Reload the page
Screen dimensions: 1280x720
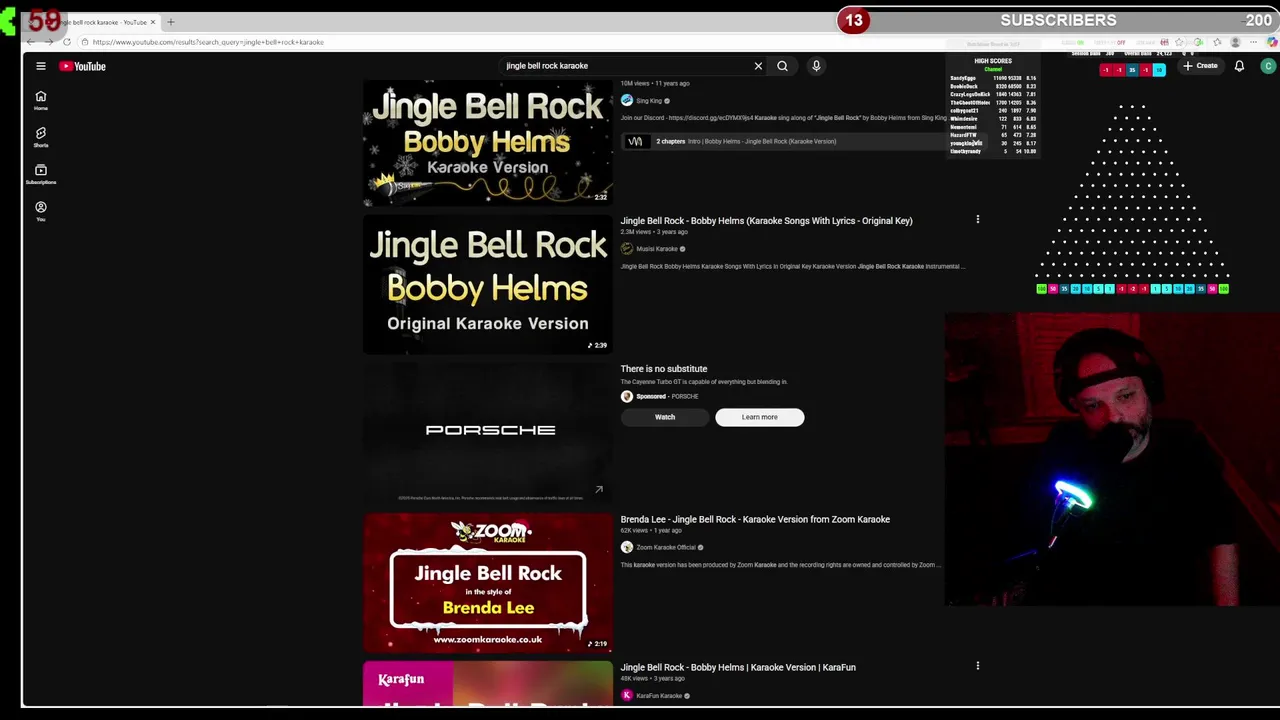(x=66, y=42)
